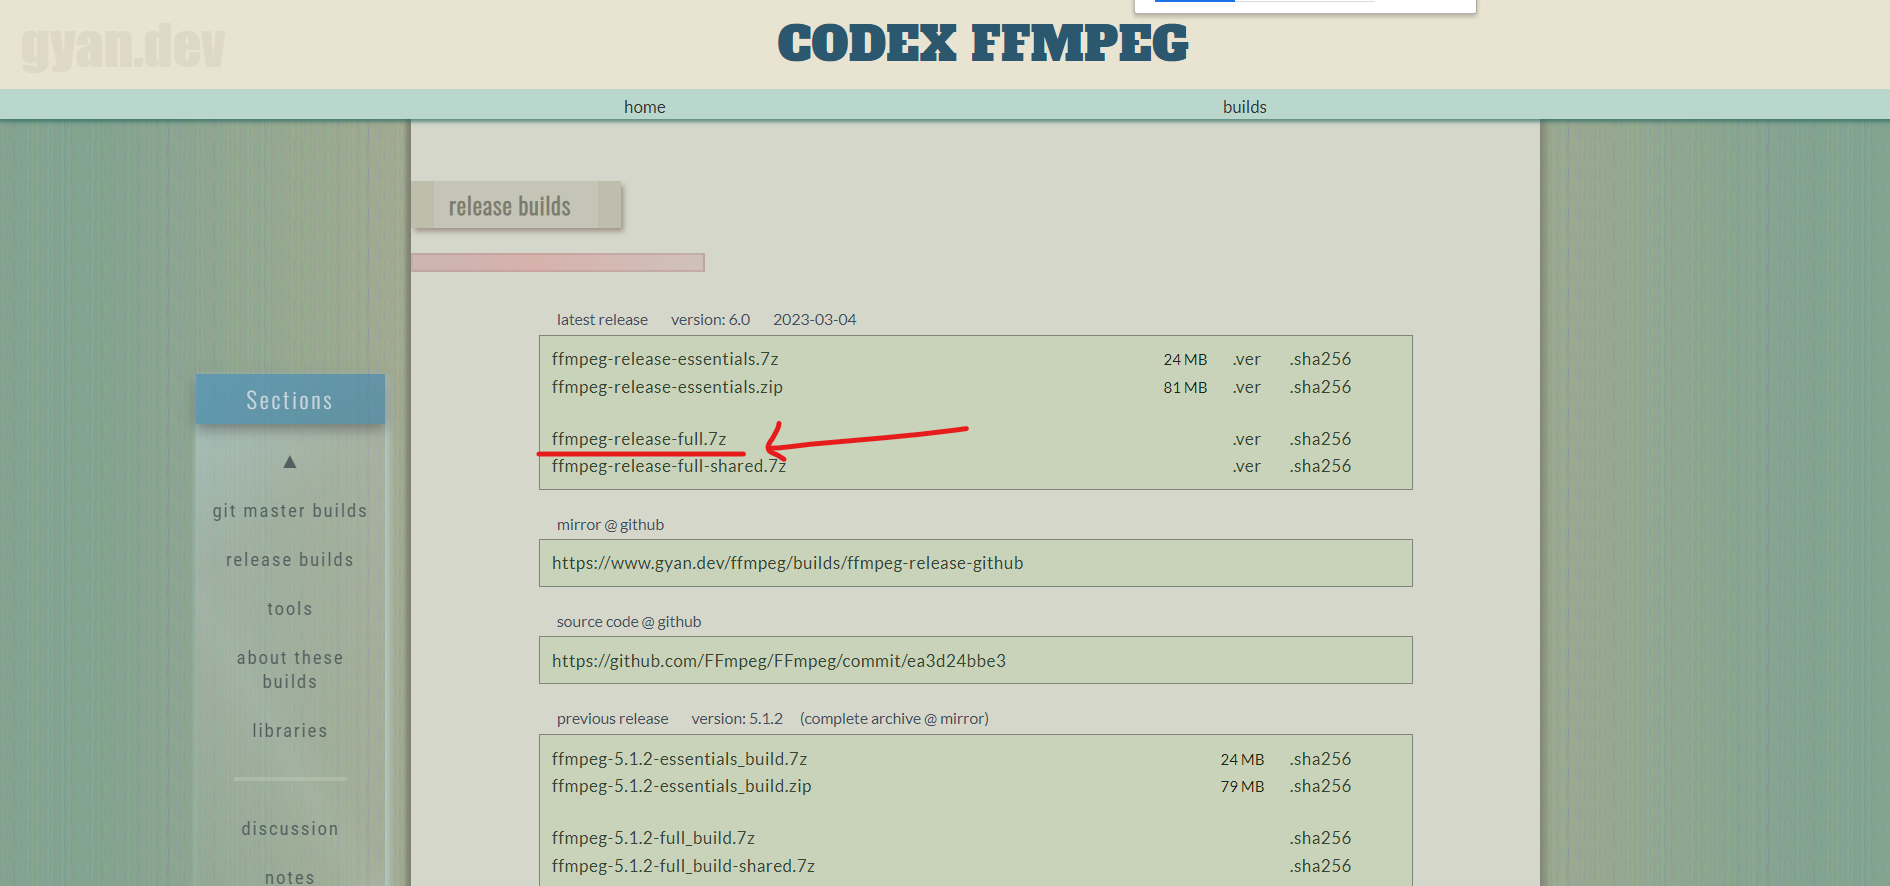Image resolution: width=1890 pixels, height=886 pixels.
Task: Open tools section in the sidebar
Action: click(x=290, y=609)
